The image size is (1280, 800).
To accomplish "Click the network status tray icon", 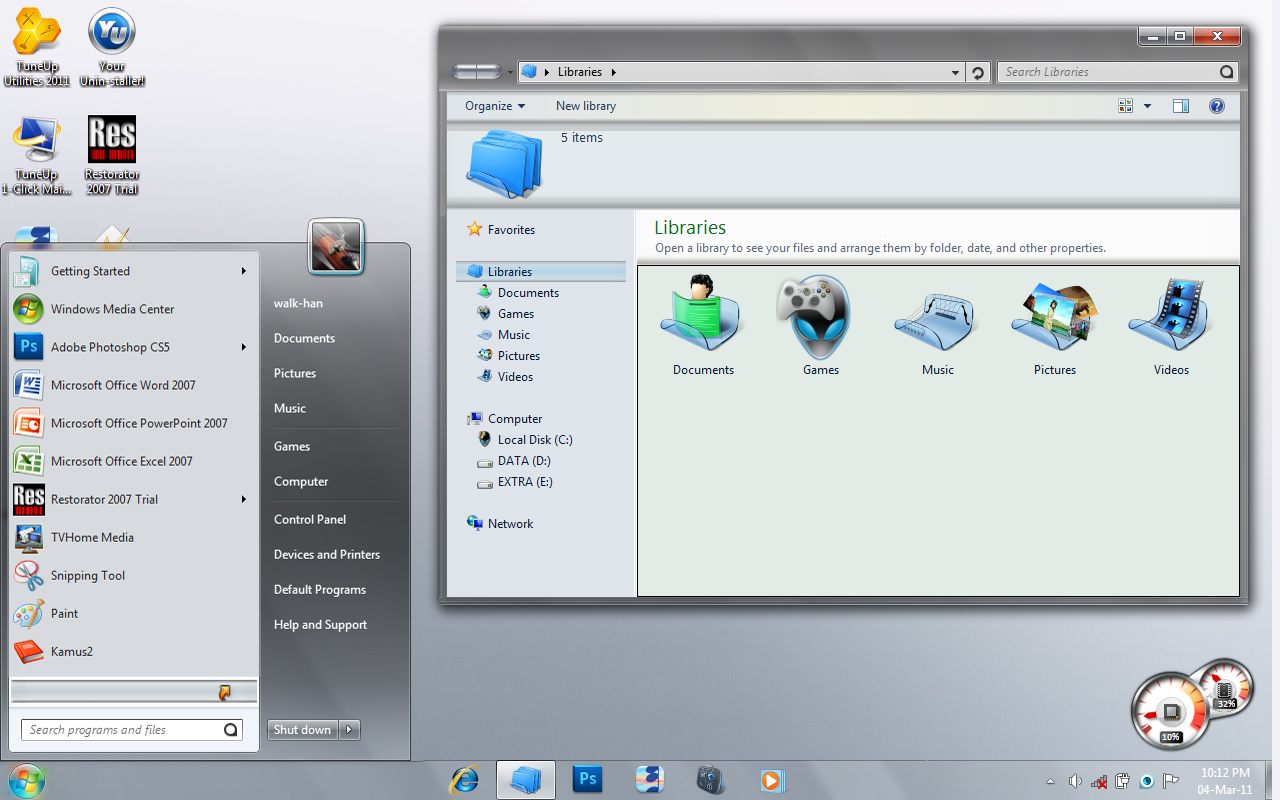I will click(x=1099, y=781).
